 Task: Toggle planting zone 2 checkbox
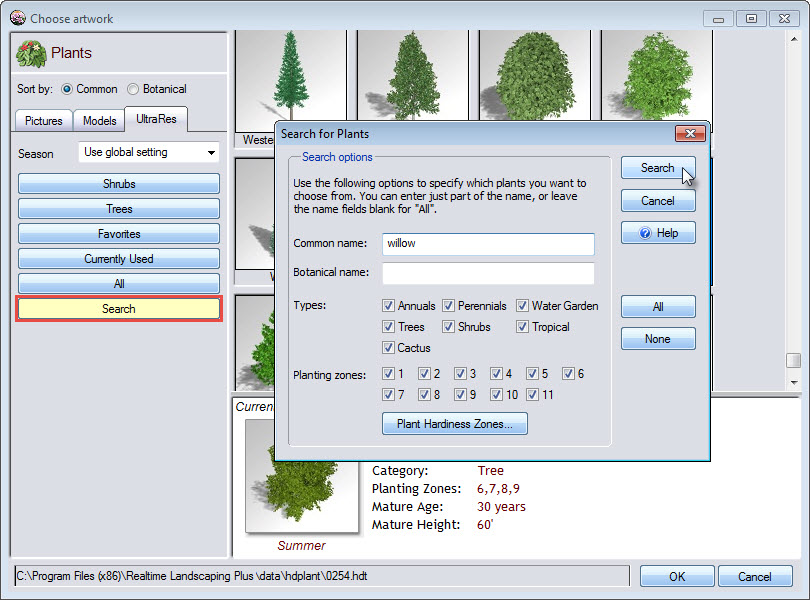[x=425, y=374]
